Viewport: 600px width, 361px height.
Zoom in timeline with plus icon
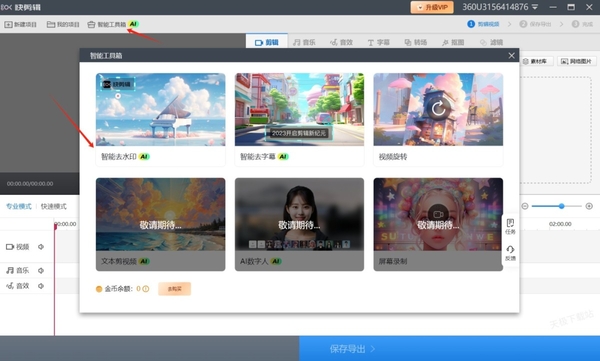pos(589,206)
